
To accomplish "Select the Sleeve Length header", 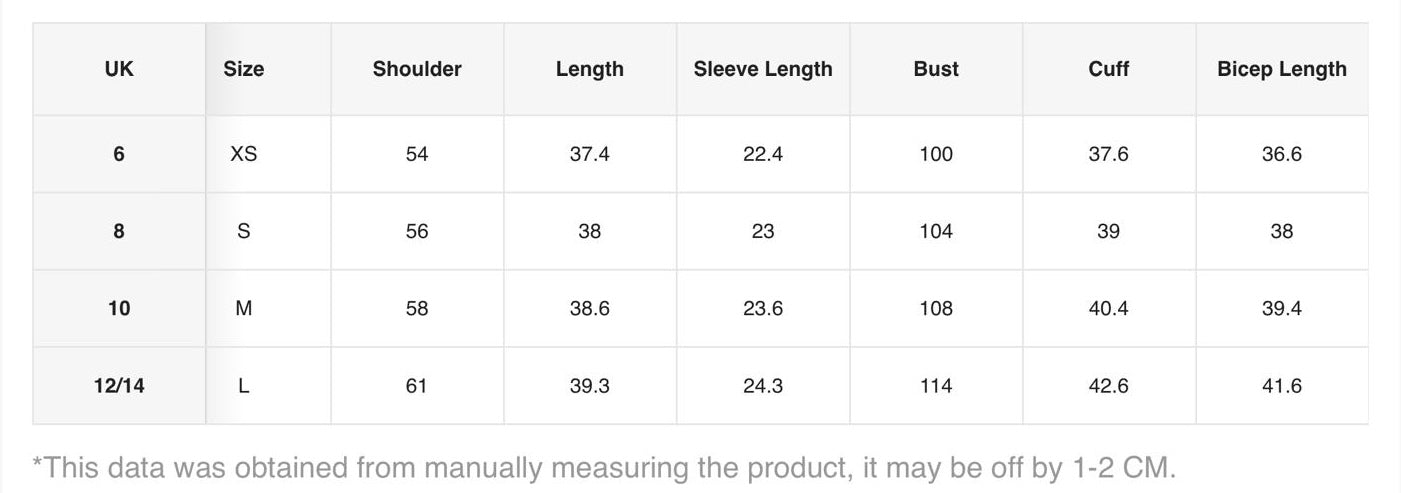I will (x=763, y=69).
